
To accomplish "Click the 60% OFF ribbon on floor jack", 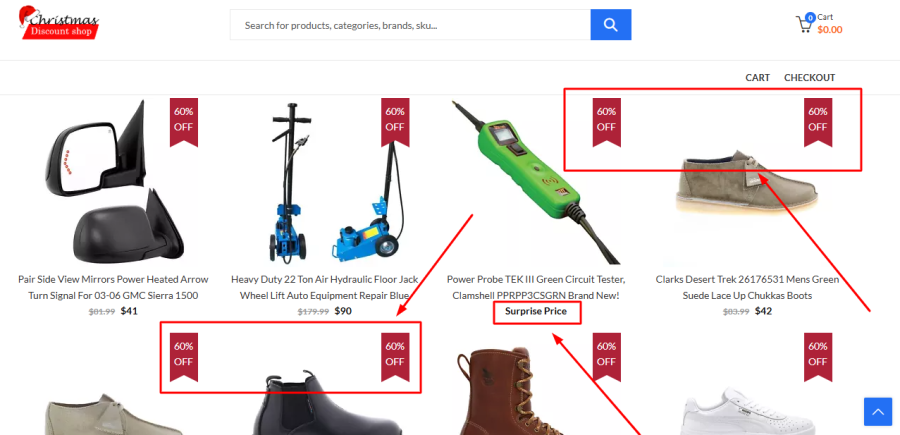I will tap(395, 122).
